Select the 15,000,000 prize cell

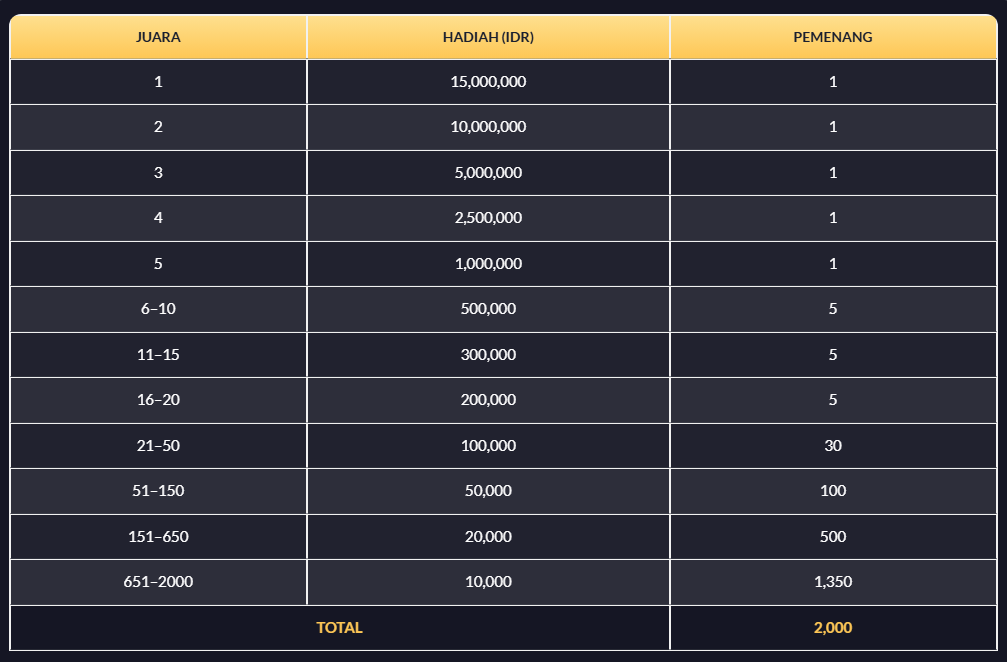click(488, 82)
